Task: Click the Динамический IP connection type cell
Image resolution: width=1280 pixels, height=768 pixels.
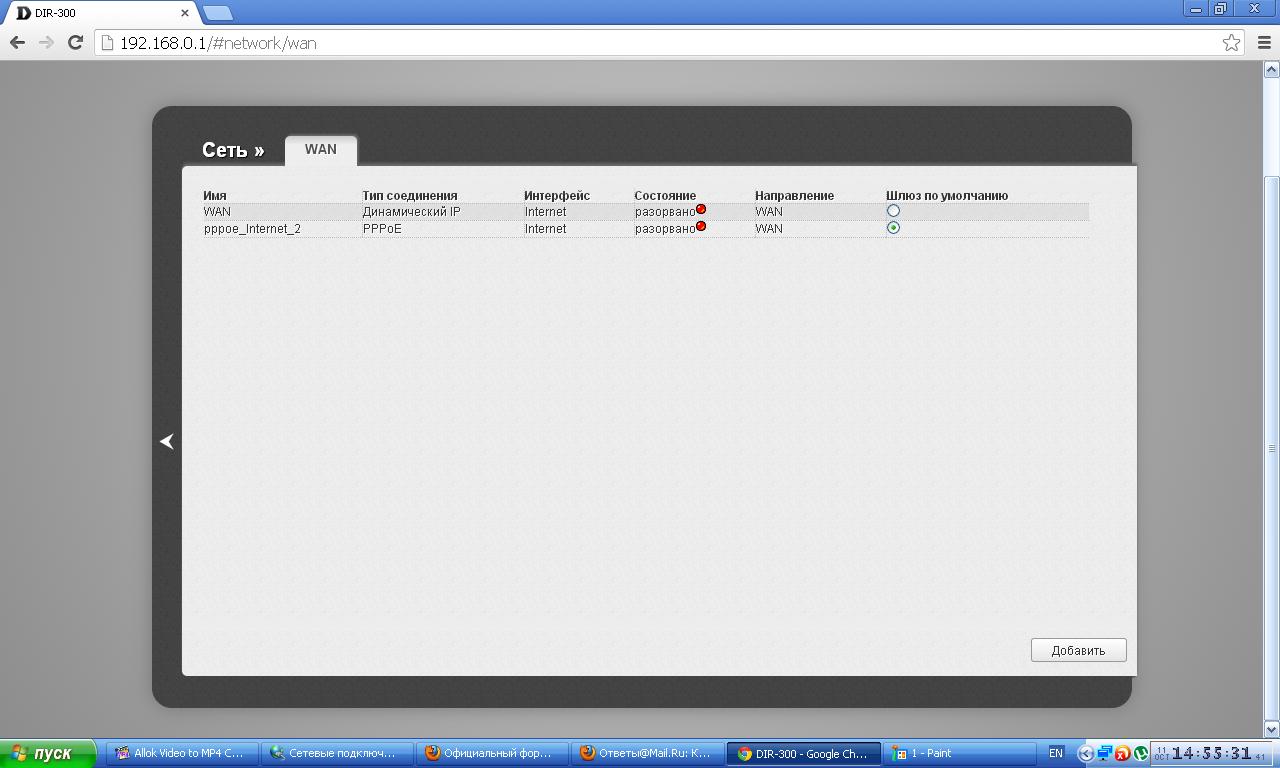Action: tap(412, 212)
